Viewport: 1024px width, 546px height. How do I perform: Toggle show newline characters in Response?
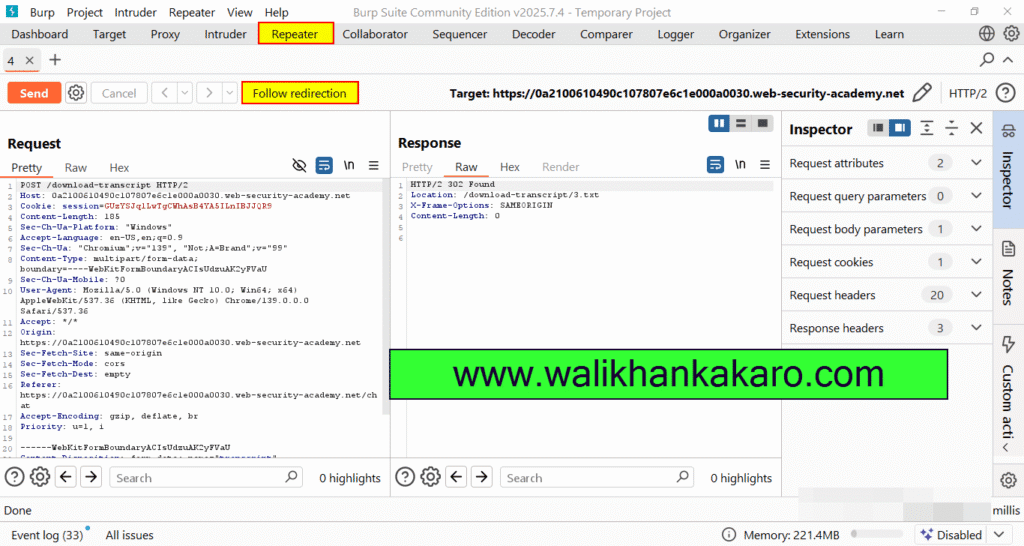point(740,165)
